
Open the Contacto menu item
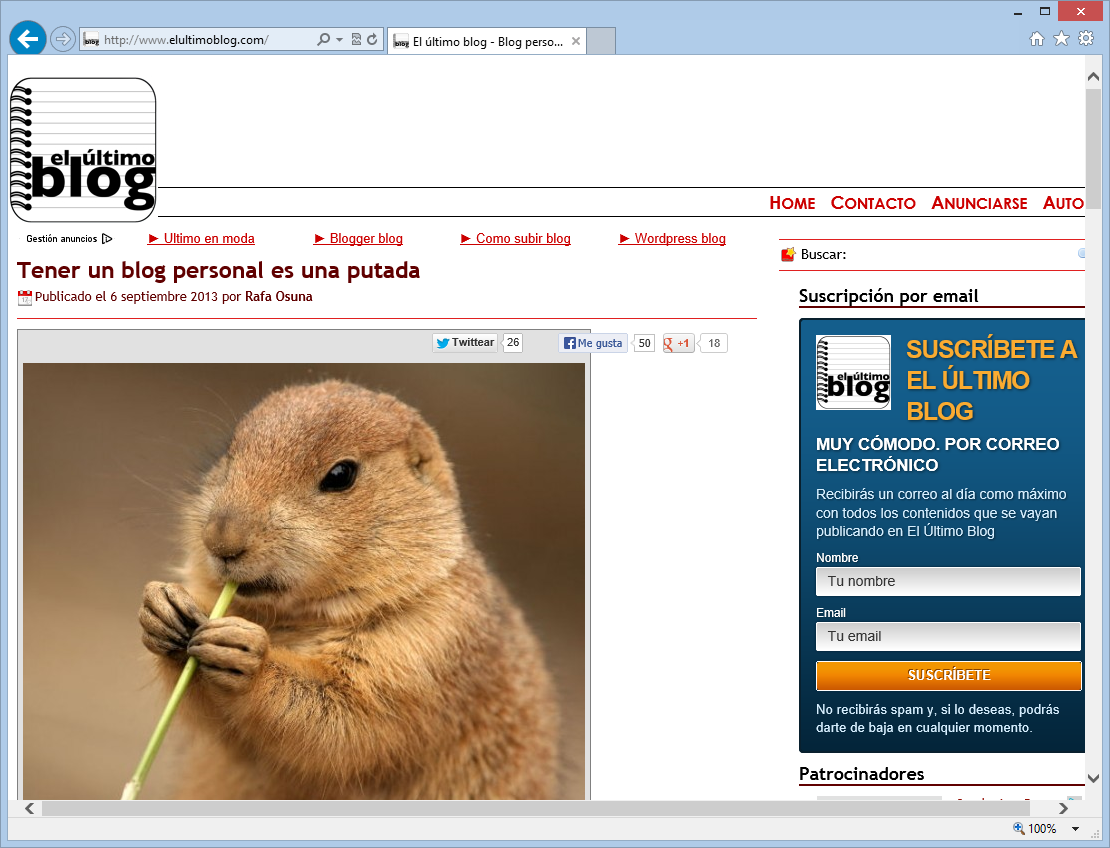(873, 203)
